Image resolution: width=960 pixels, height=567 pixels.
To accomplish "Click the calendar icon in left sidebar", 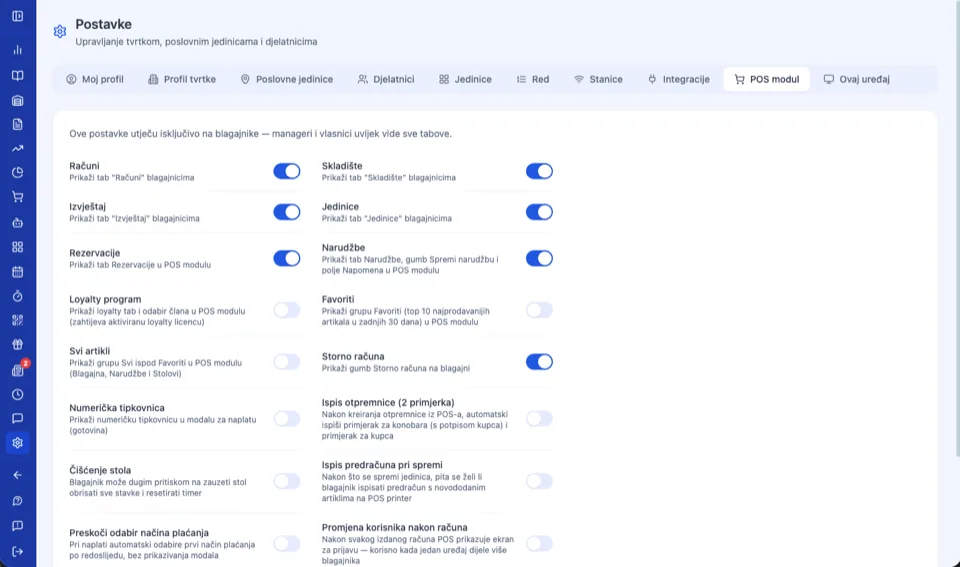I will 17,271.
